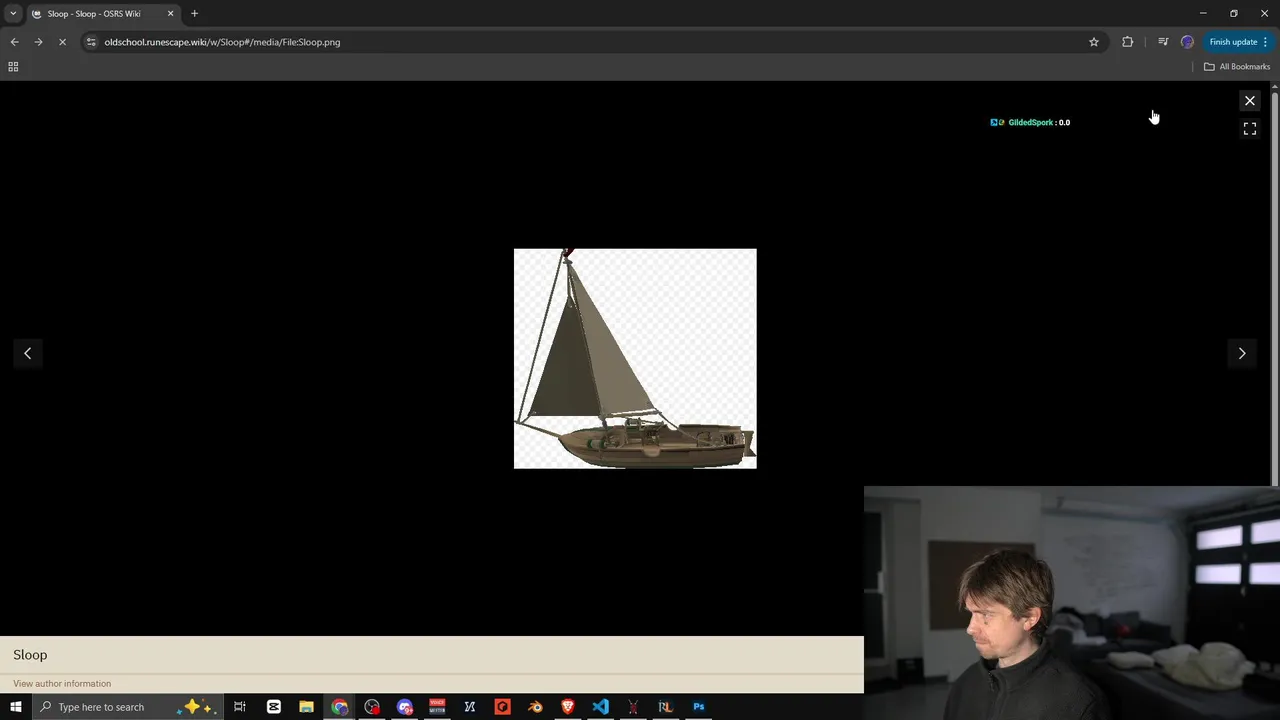Click the Sloop sailboat image

[x=635, y=358]
